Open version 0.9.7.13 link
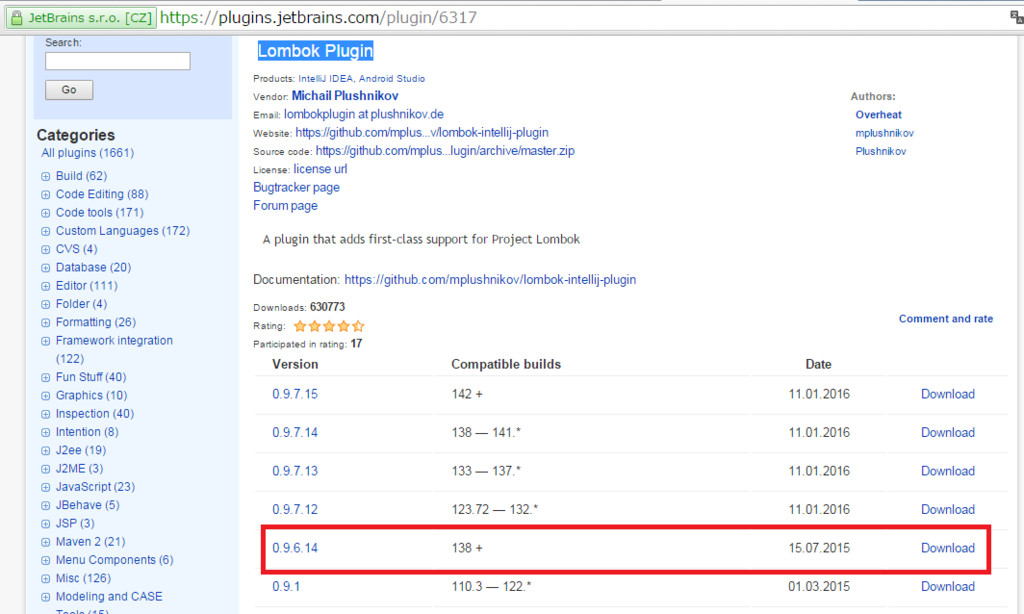This screenshot has height=614, width=1024. click(x=295, y=471)
